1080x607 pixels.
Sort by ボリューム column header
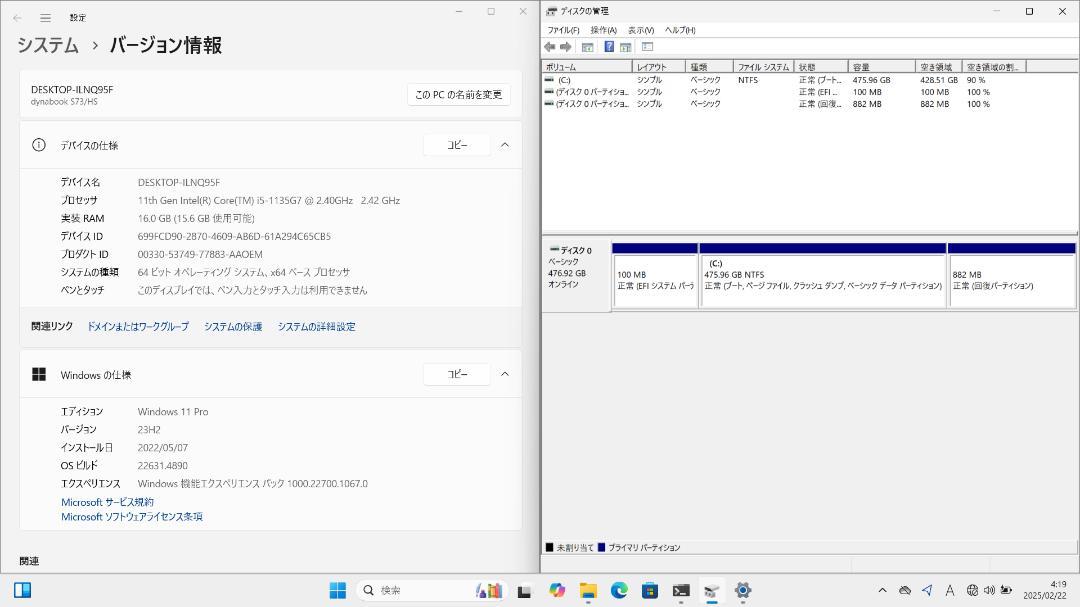(587, 67)
